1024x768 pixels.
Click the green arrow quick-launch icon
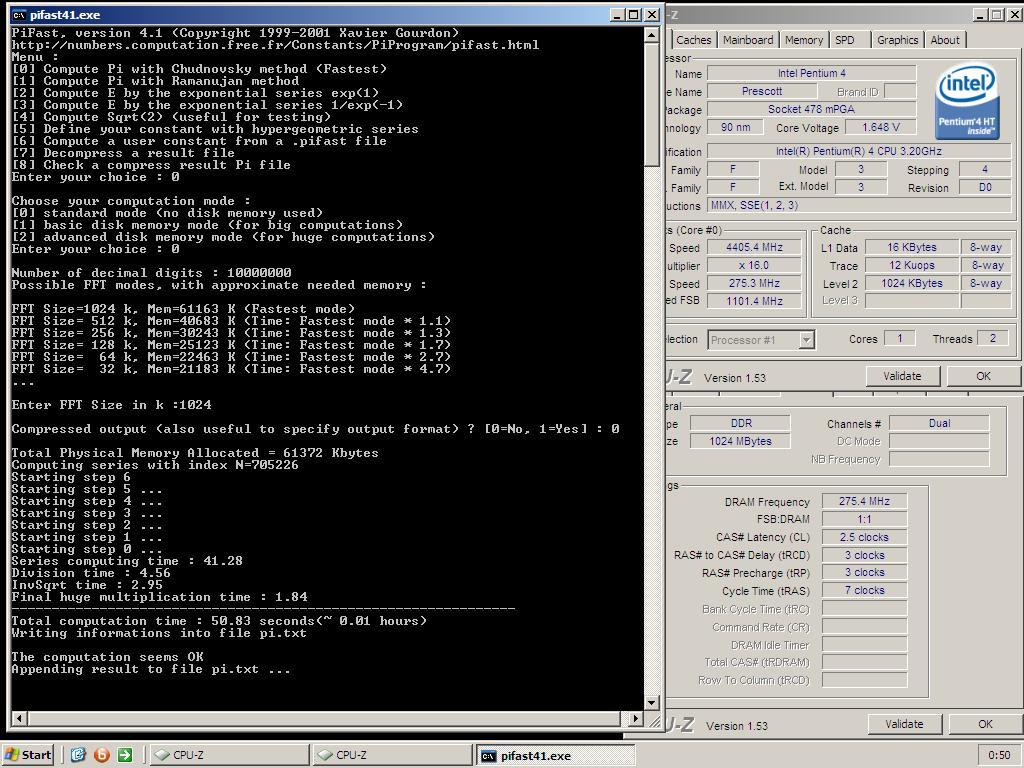tap(125, 755)
